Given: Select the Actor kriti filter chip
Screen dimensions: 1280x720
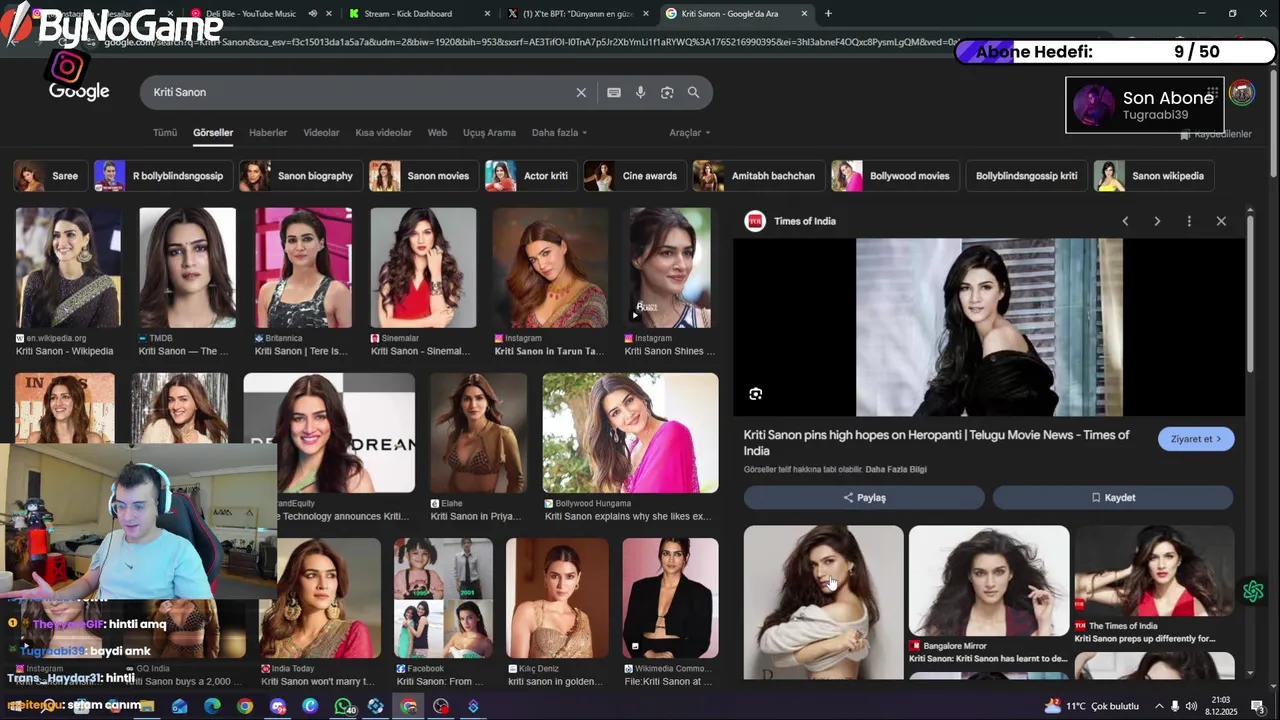Looking at the screenshot, I should [531, 176].
